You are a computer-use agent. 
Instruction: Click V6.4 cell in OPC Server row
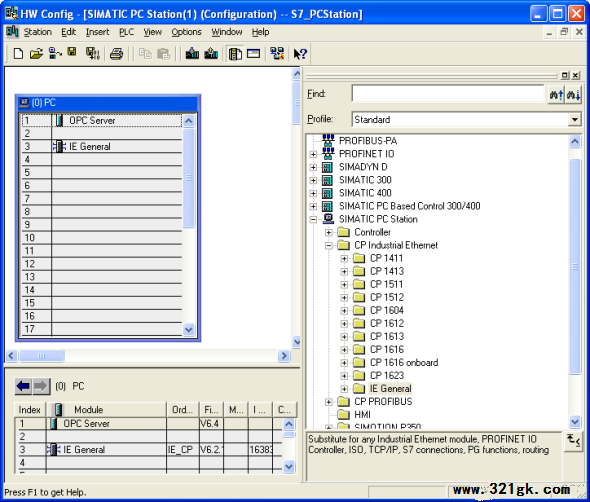coord(211,424)
